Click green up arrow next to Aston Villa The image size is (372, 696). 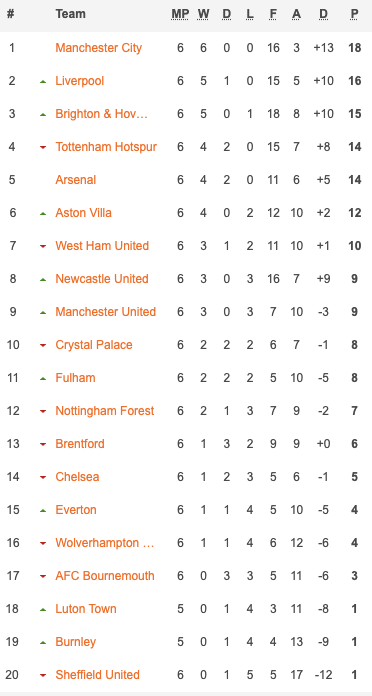coord(43,214)
